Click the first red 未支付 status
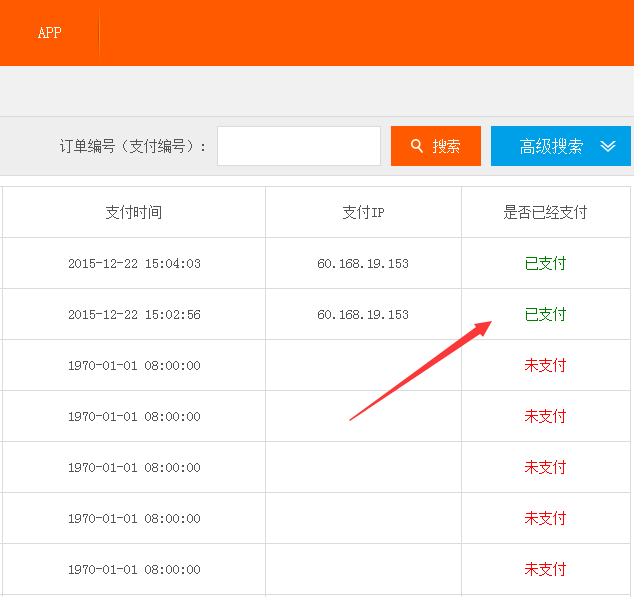The image size is (634, 597). coord(545,365)
